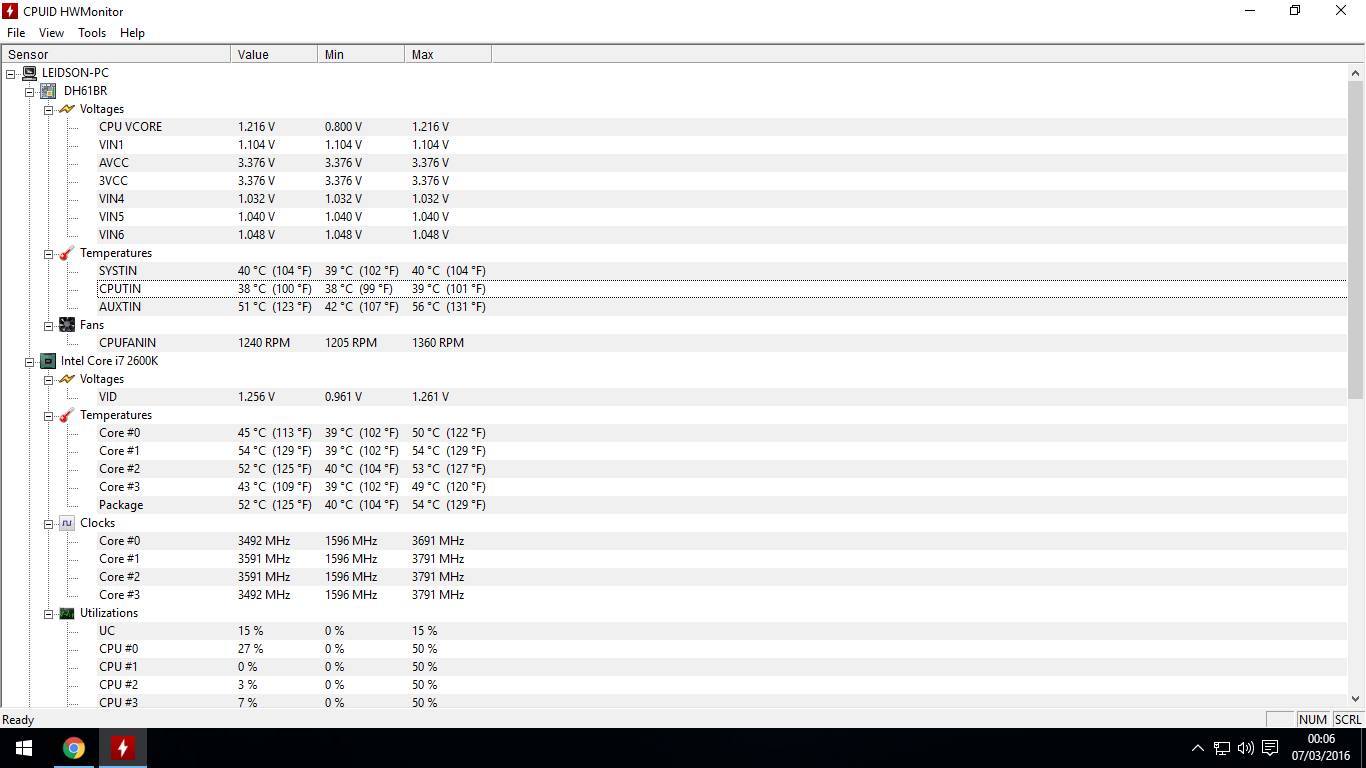Click the Min column header

pos(361,55)
